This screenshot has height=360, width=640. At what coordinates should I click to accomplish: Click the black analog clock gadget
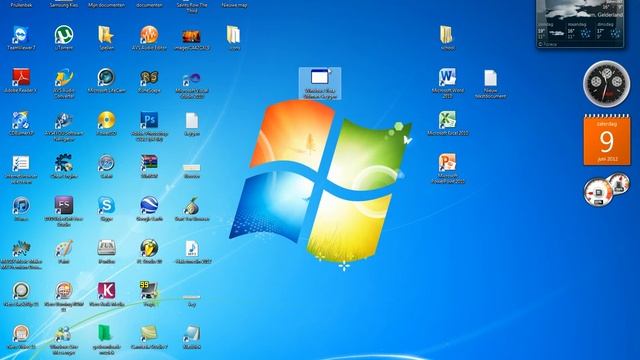[x=607, y=84]
